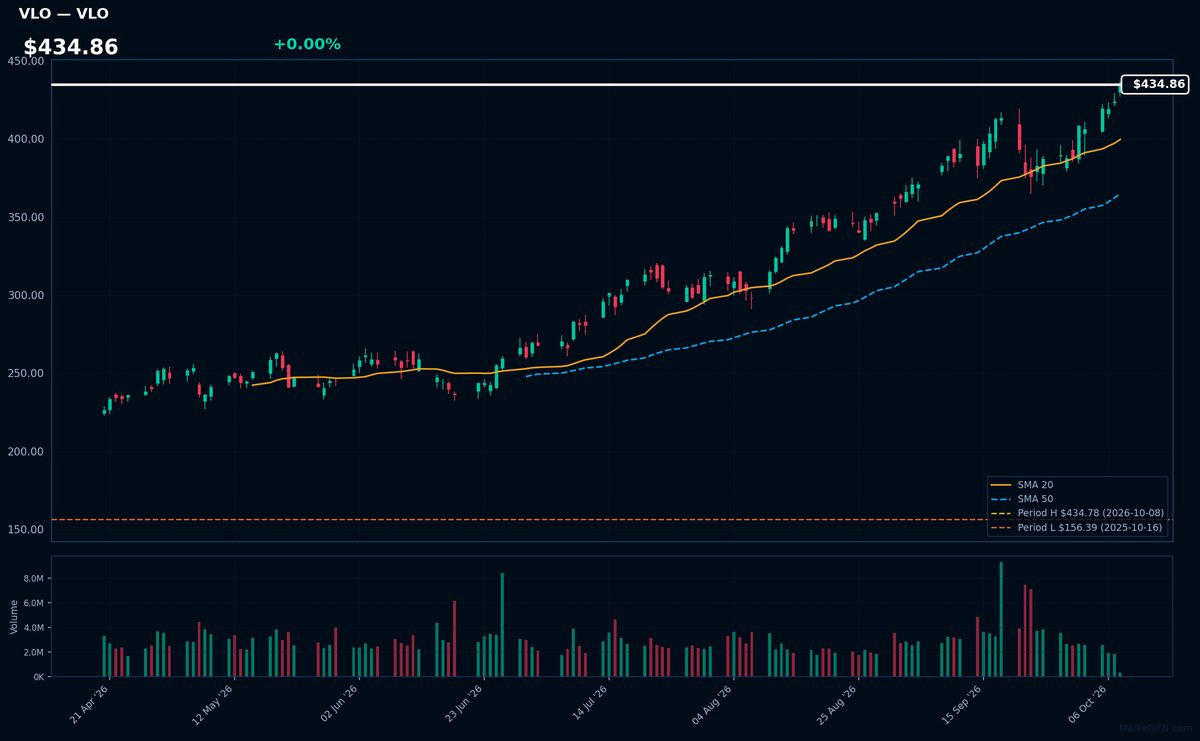Click the 450.00 price axis label
This screenshot has height=741, width=1200.
(25, 61)
